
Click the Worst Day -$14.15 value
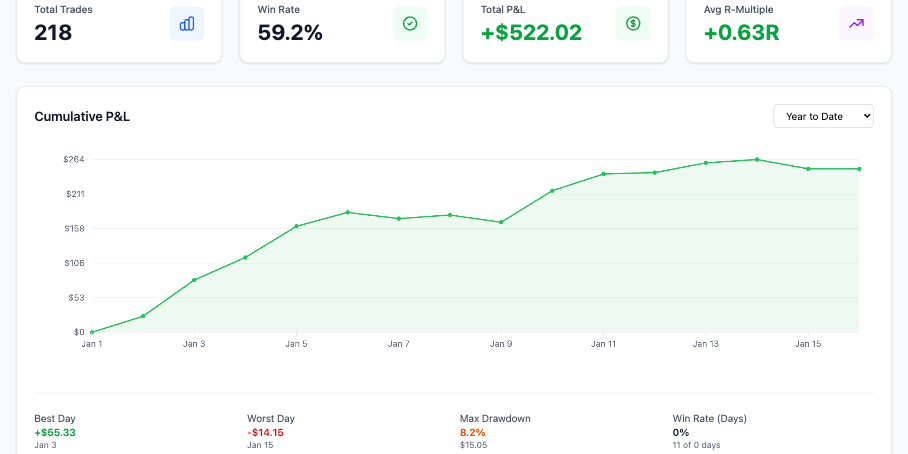click(x=265, y=433)
